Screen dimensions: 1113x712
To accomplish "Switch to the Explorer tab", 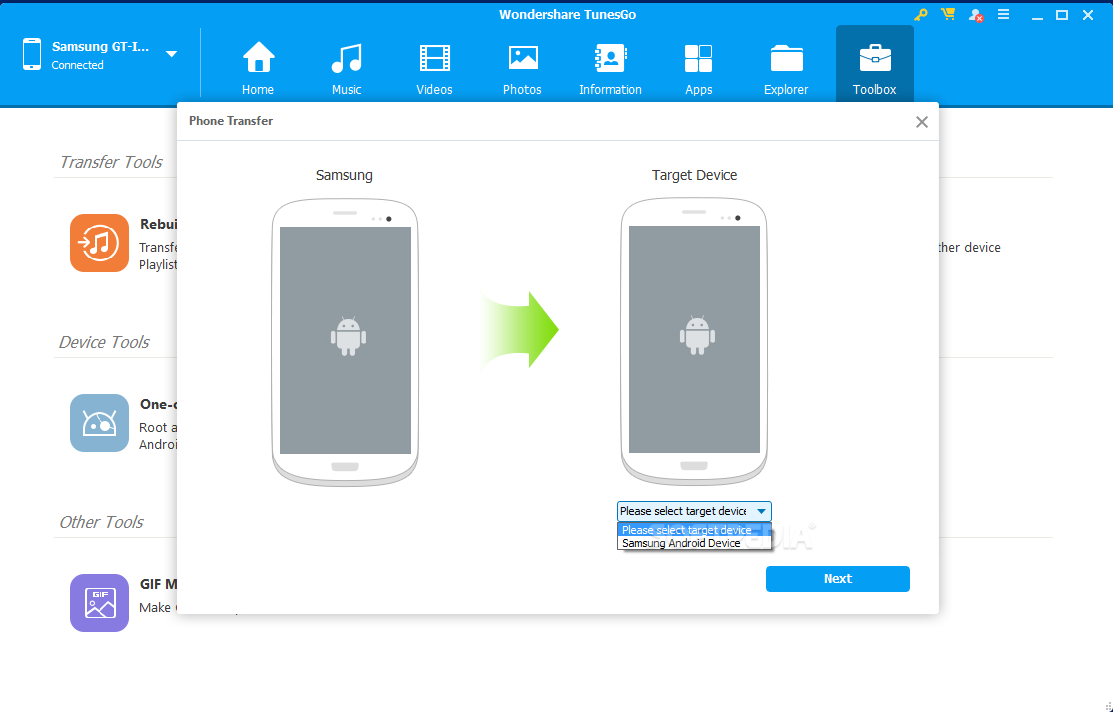I will click(x=786, y=68).
